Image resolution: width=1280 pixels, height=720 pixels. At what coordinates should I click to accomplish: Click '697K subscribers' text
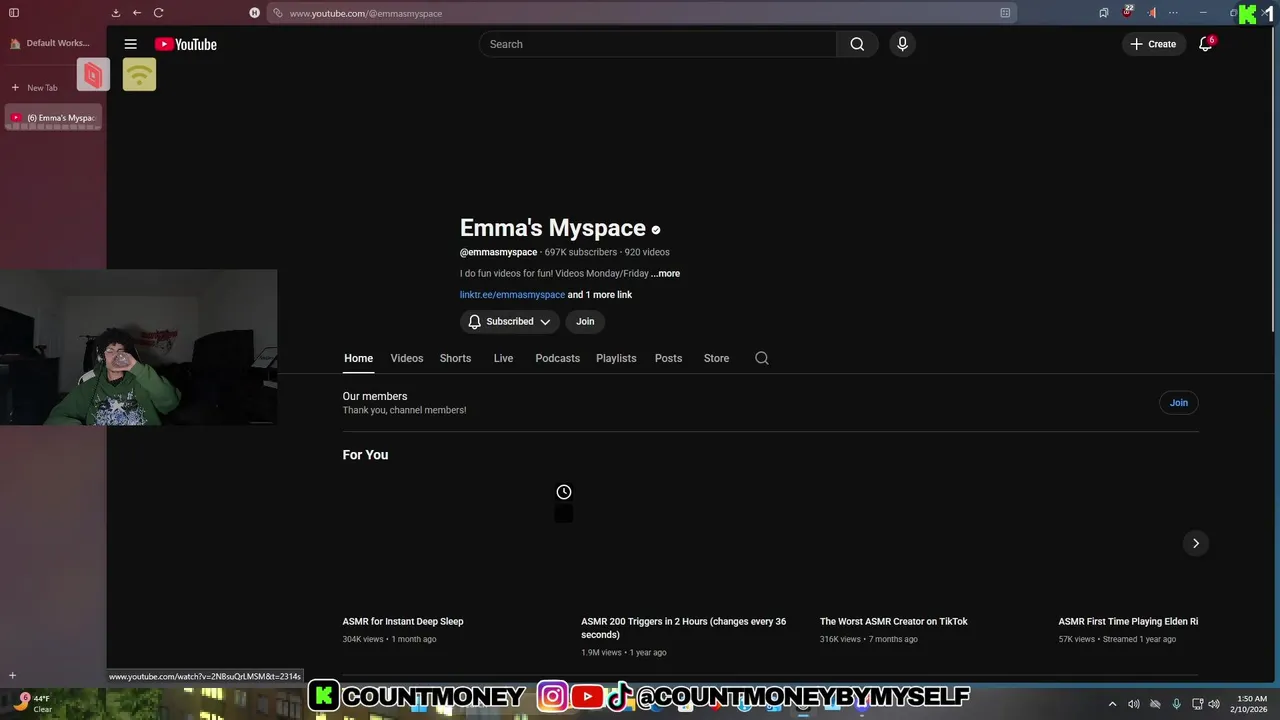point(580,252)
